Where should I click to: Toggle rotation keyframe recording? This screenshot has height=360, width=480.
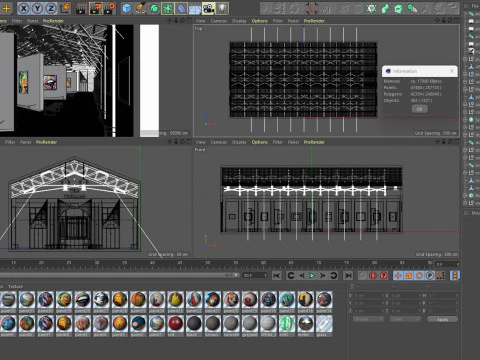(x=419, y=275)
